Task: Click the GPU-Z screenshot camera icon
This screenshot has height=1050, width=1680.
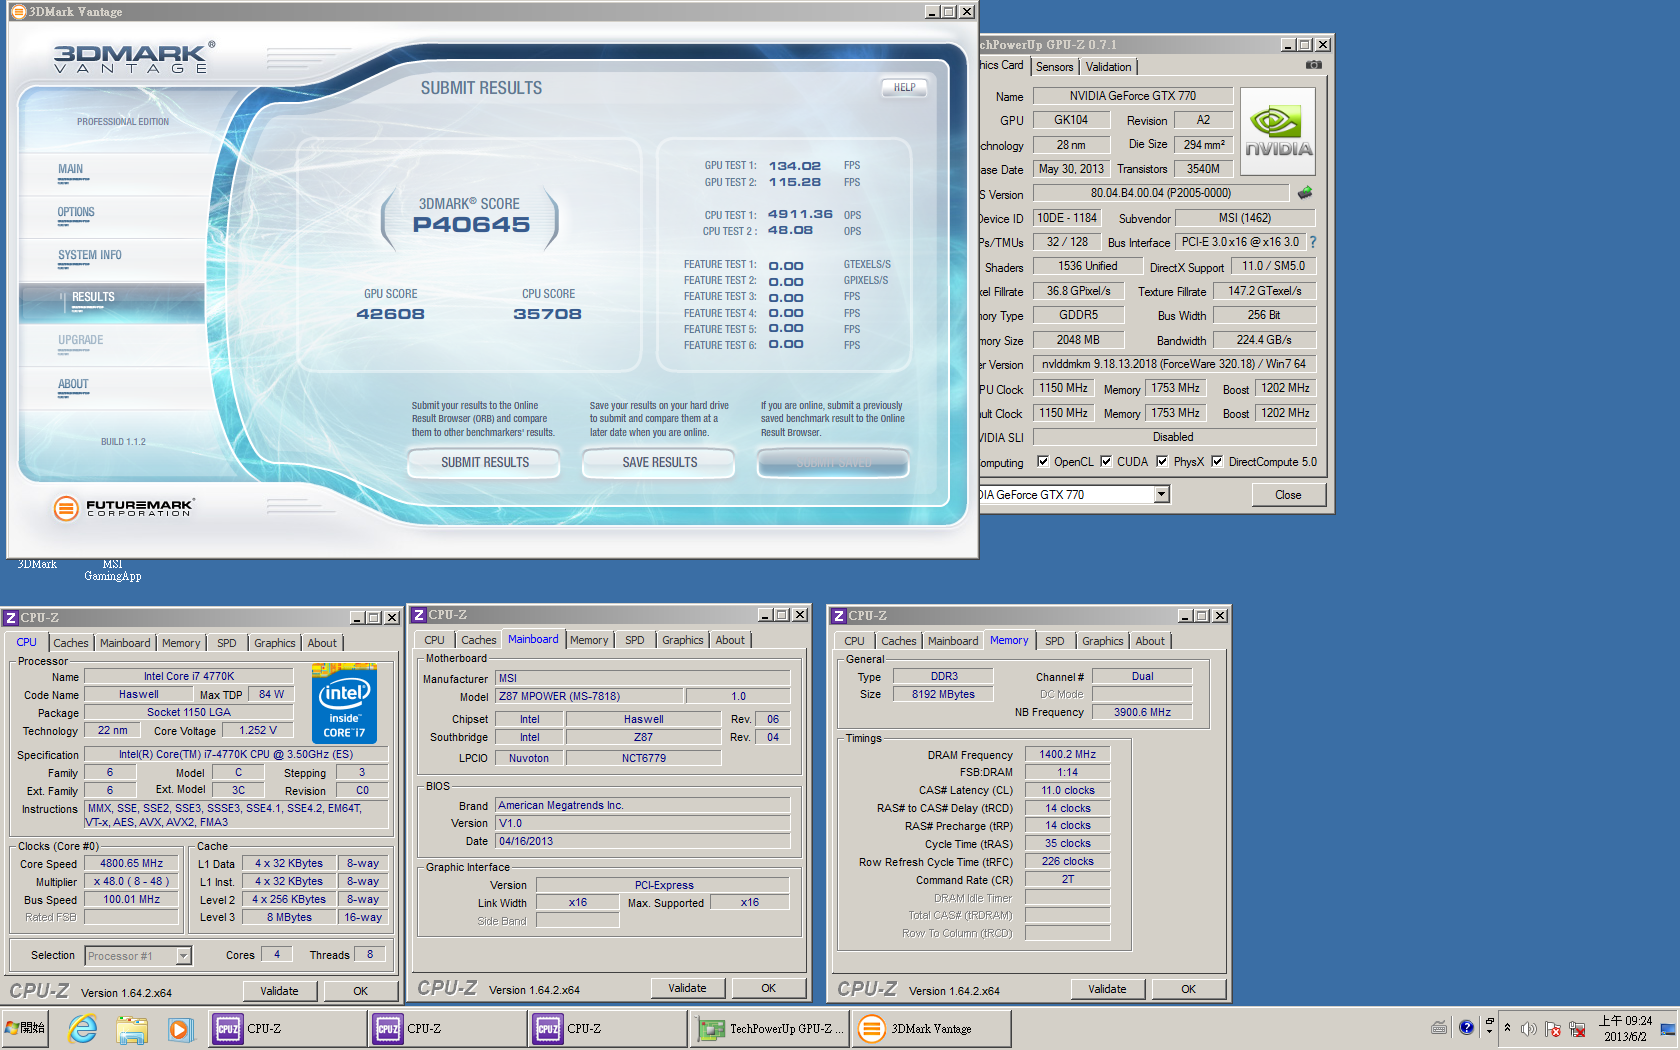Action: pyautogui.click(x=1314, y=65)
